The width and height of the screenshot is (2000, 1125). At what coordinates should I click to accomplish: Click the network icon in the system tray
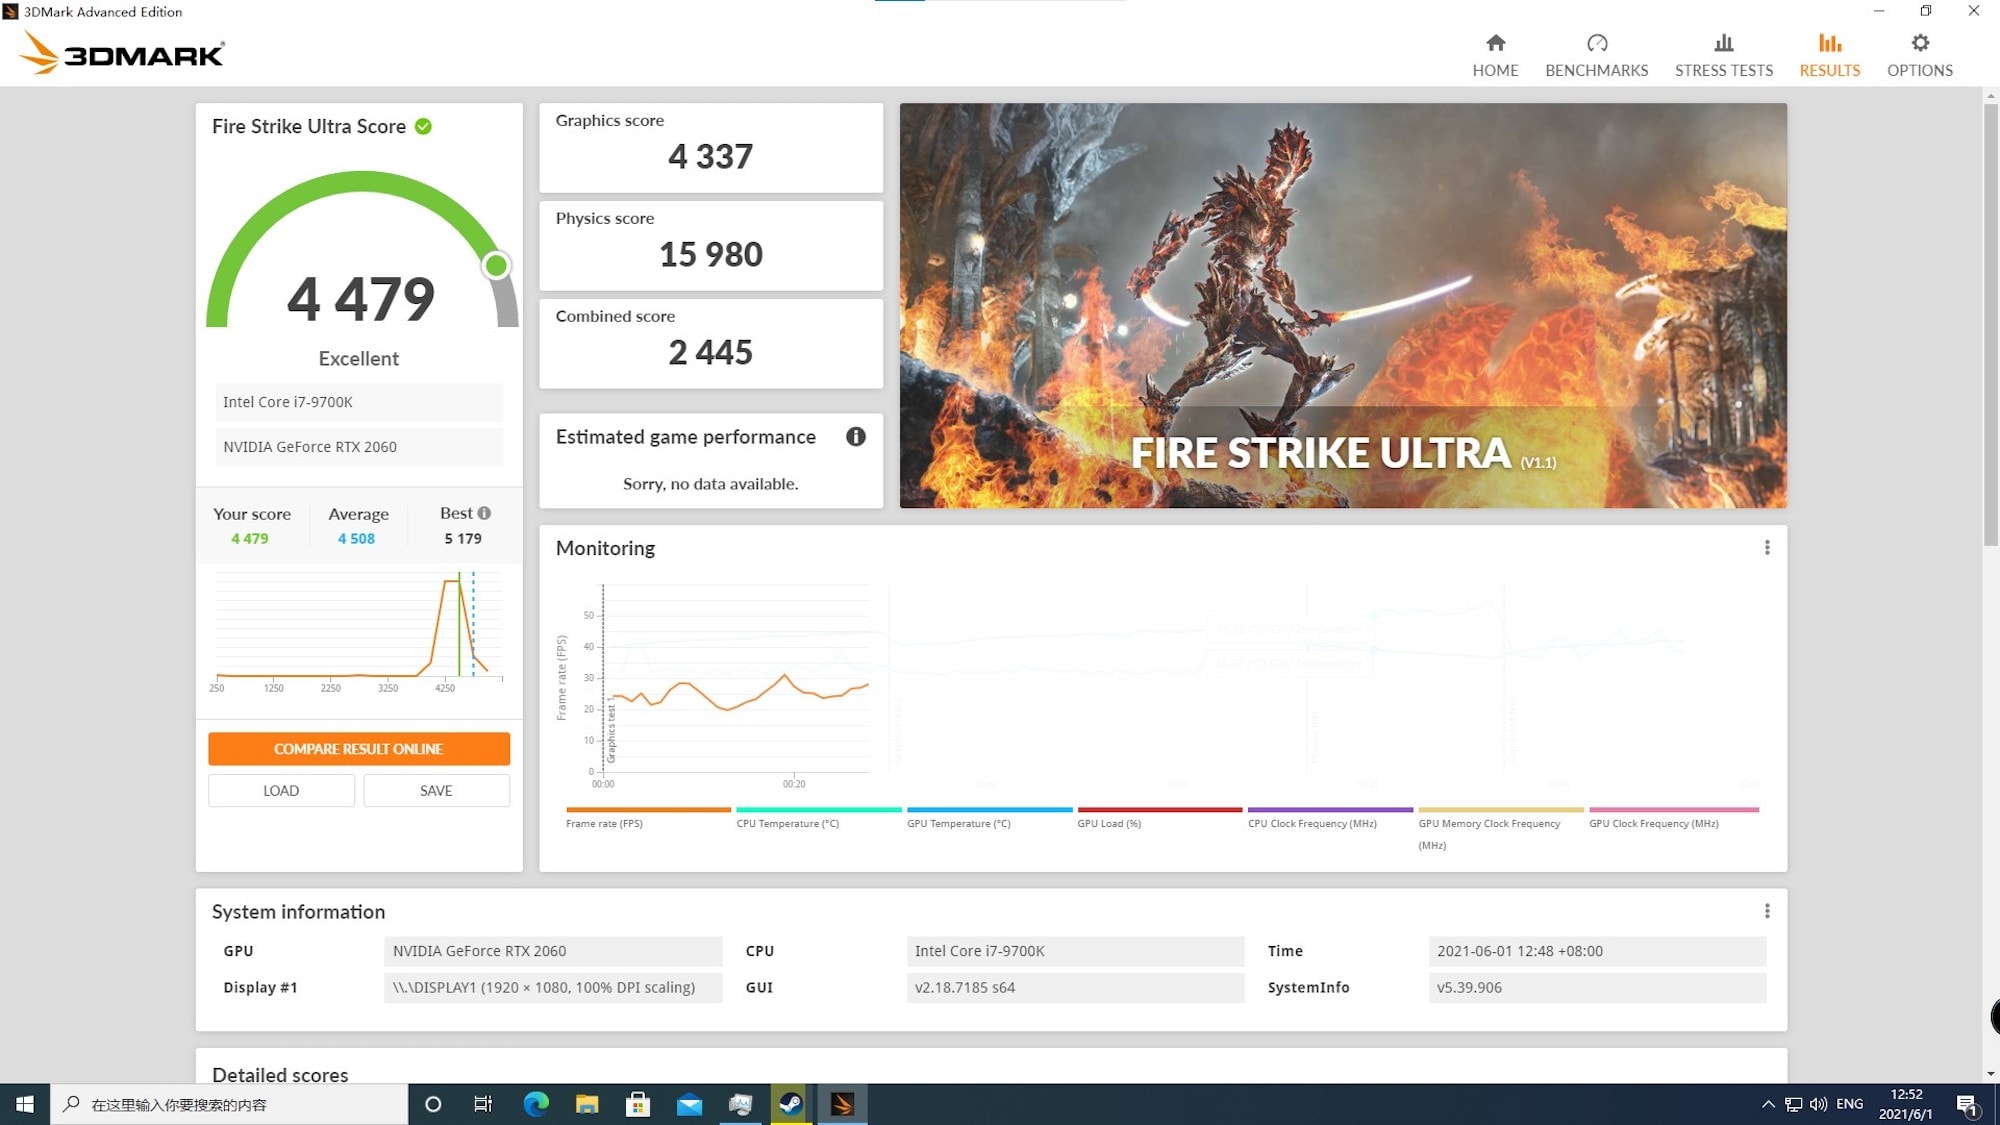click(1793, 1104)
